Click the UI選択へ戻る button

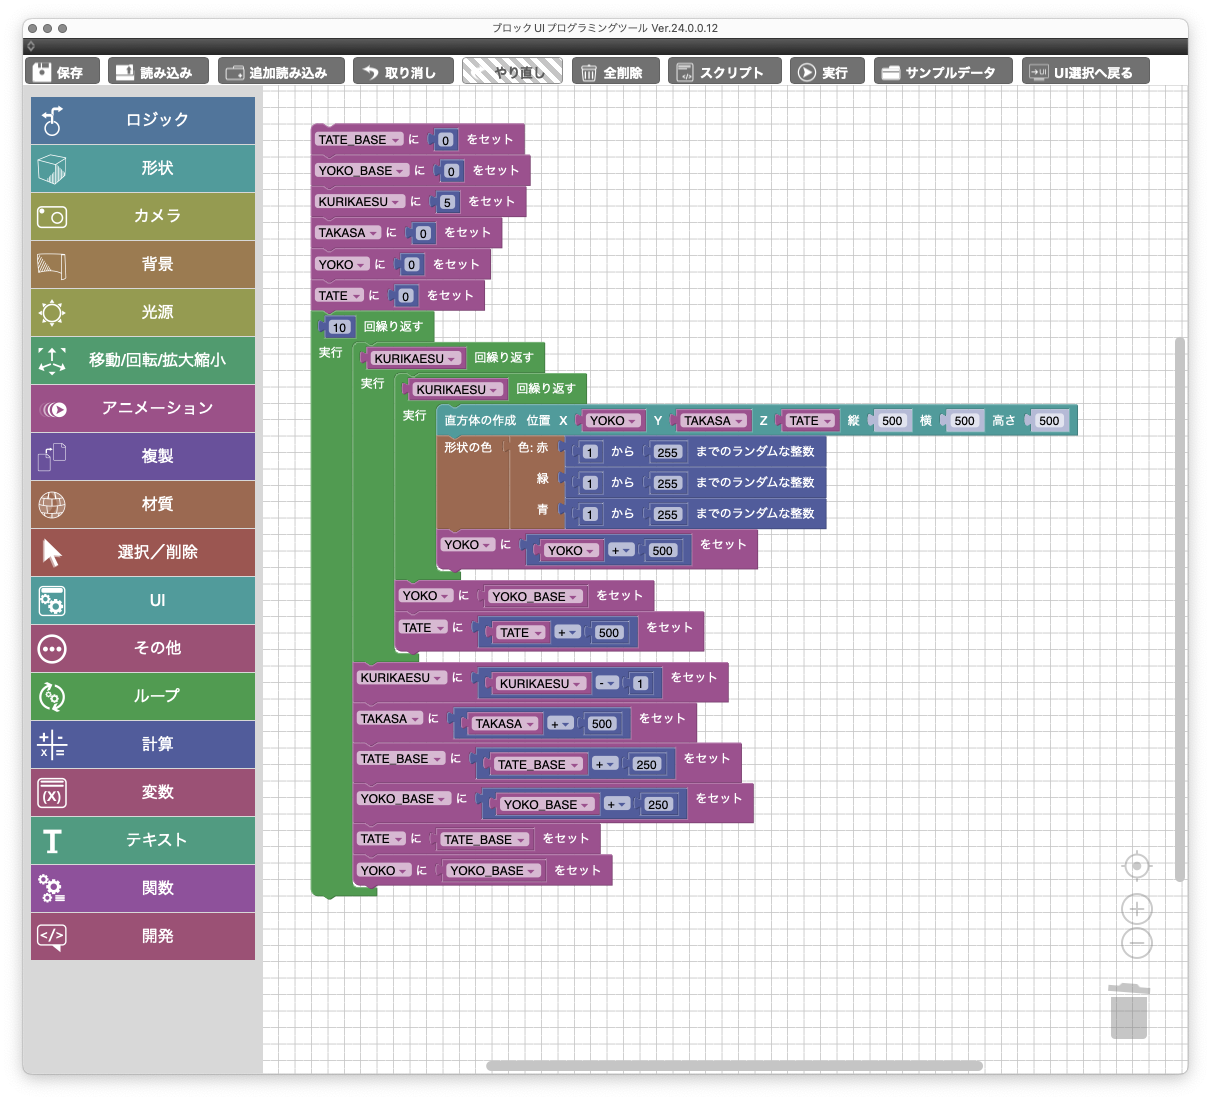[1085, 72]
